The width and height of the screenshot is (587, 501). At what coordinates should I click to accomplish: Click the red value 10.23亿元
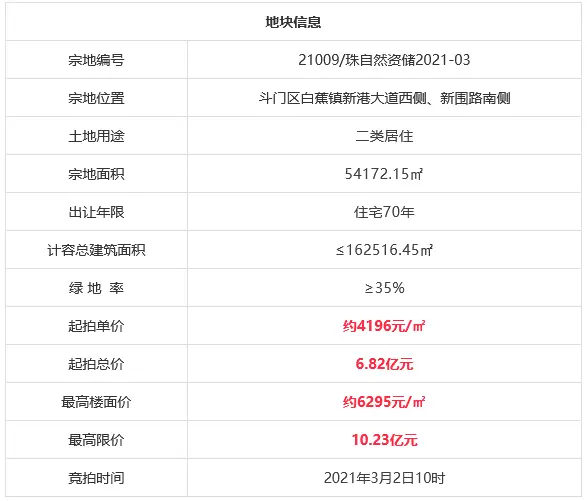point(384,440)
